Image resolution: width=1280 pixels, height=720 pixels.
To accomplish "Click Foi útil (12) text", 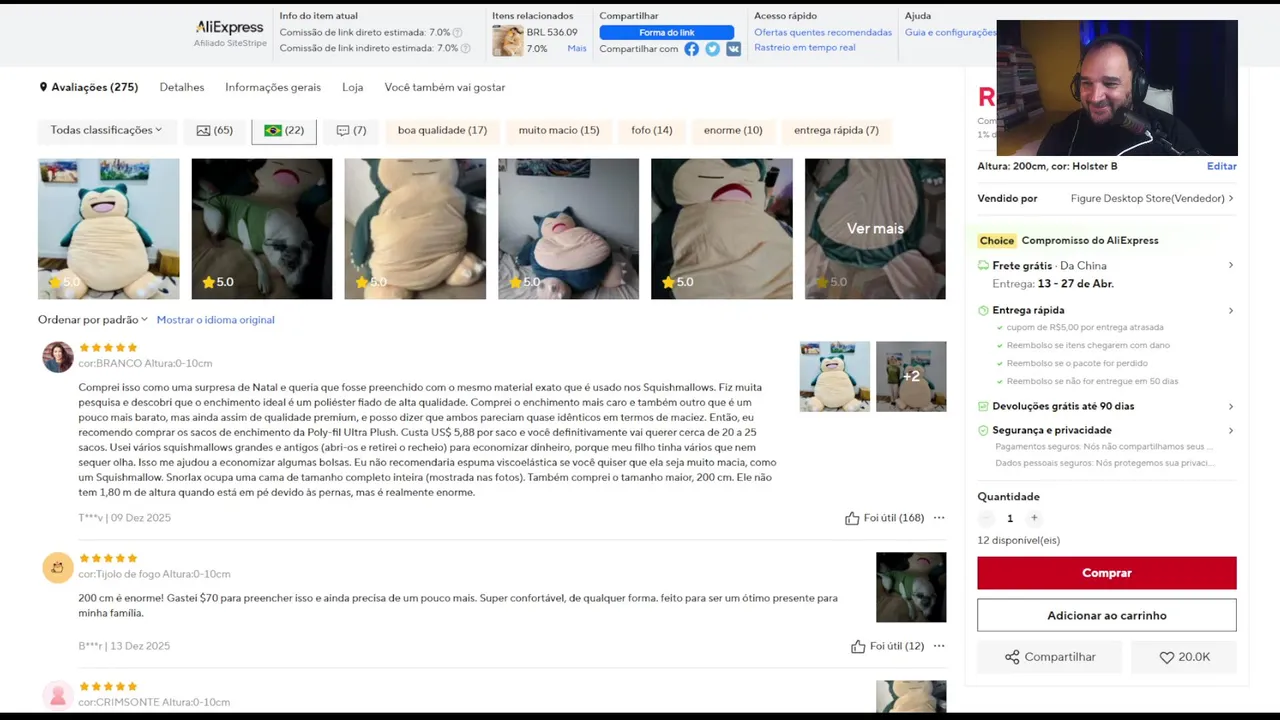I will 897,646.
